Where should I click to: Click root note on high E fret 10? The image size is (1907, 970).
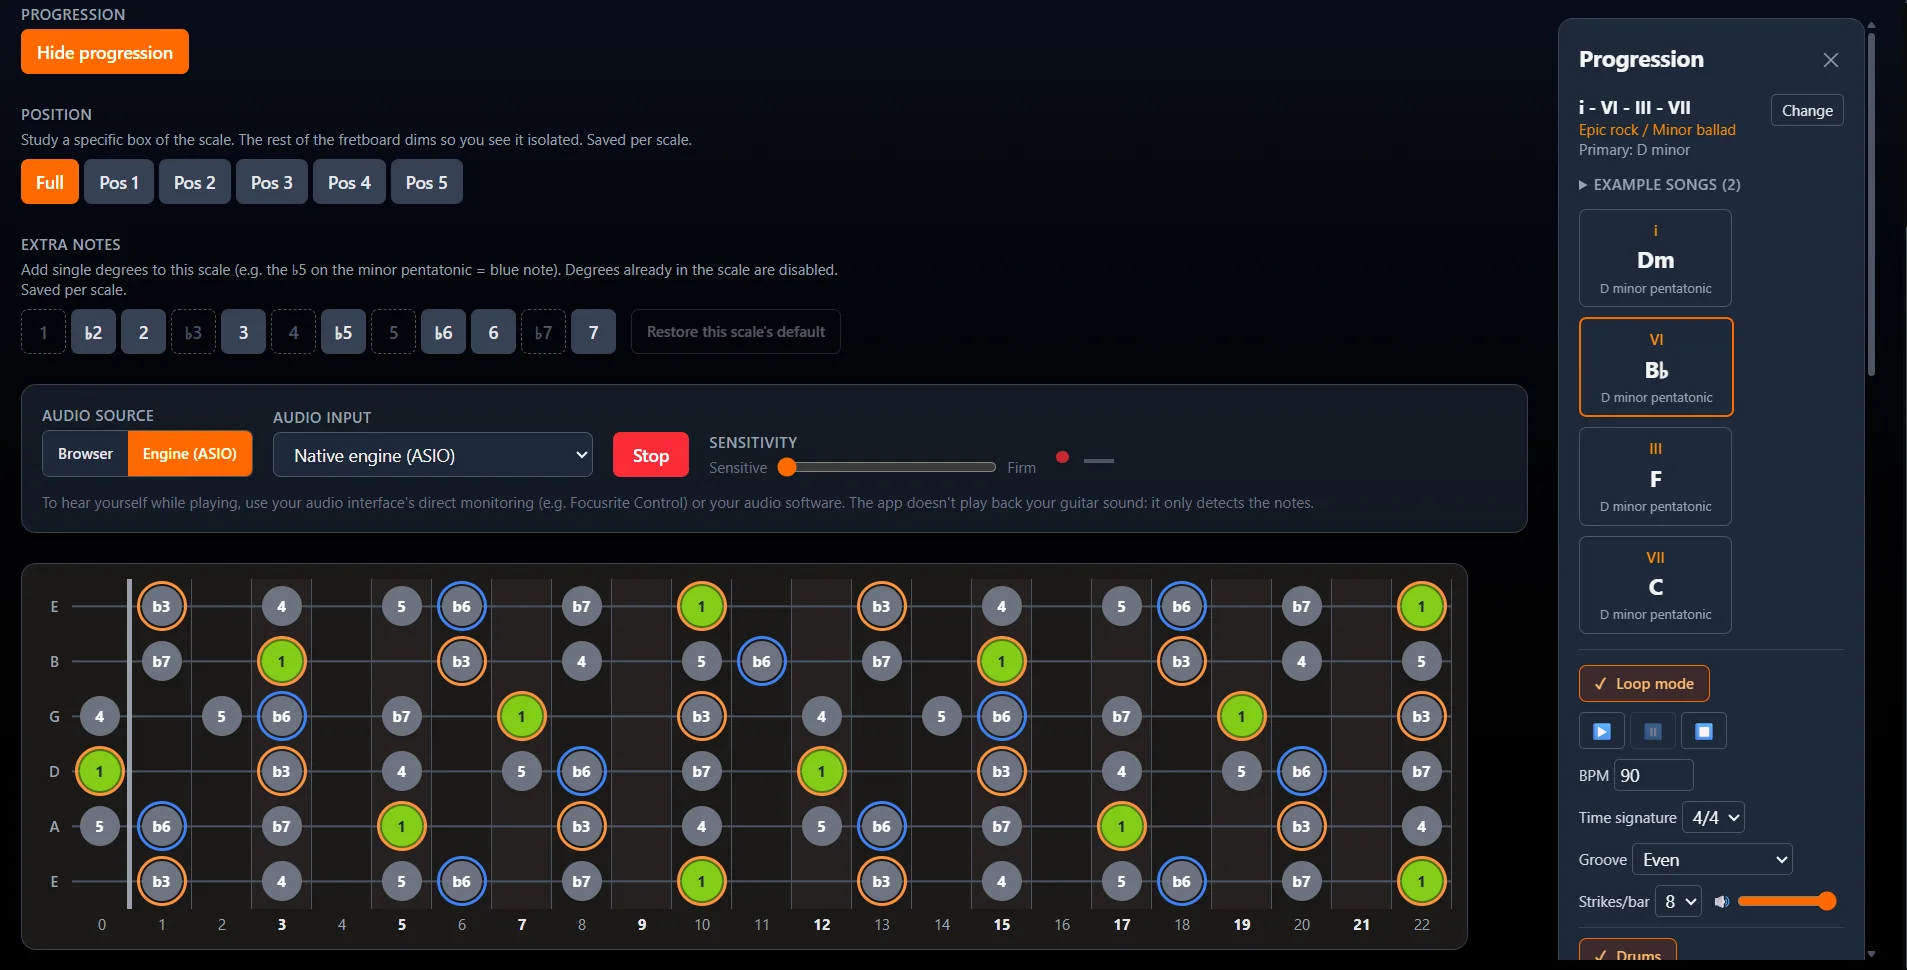coord(701,606)
